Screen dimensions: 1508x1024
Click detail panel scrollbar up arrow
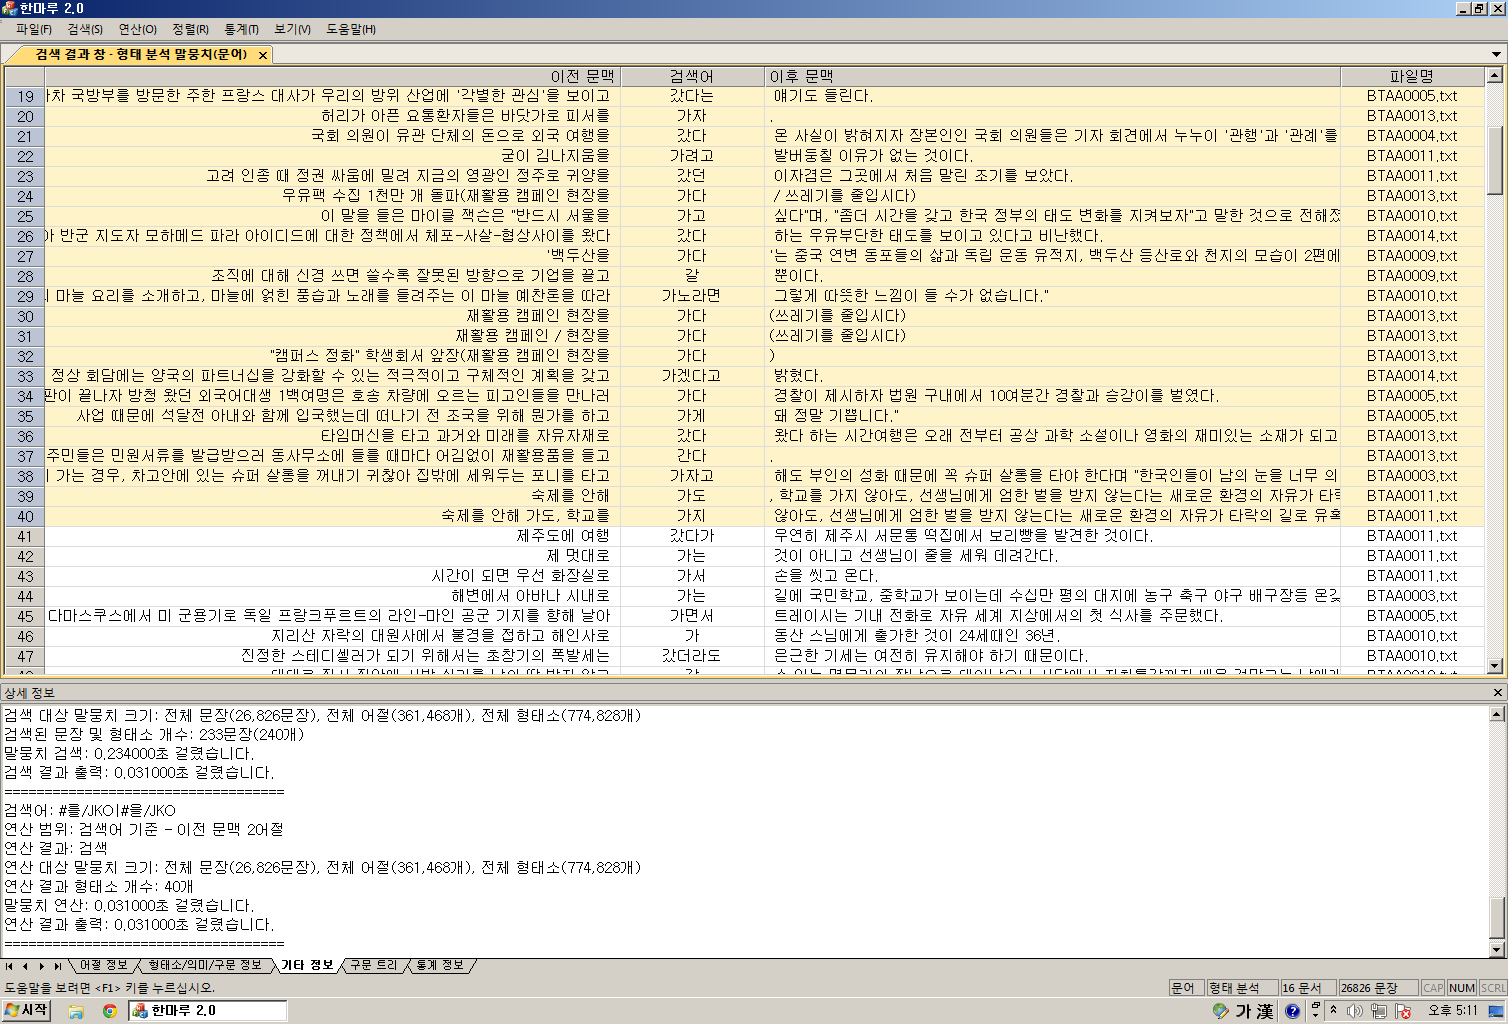pos(1497,714)
